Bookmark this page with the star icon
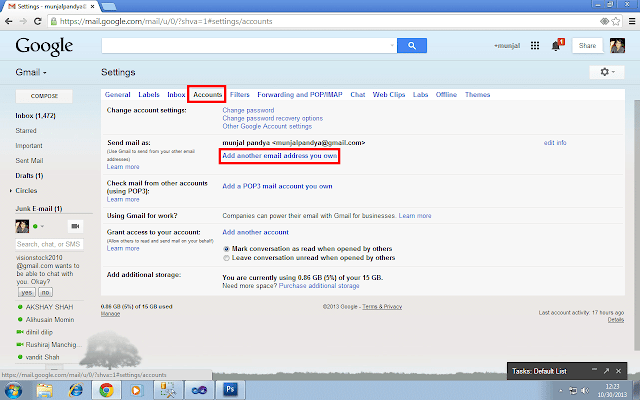640x400 pixels. pyautogui.click(x=616, y=21)
